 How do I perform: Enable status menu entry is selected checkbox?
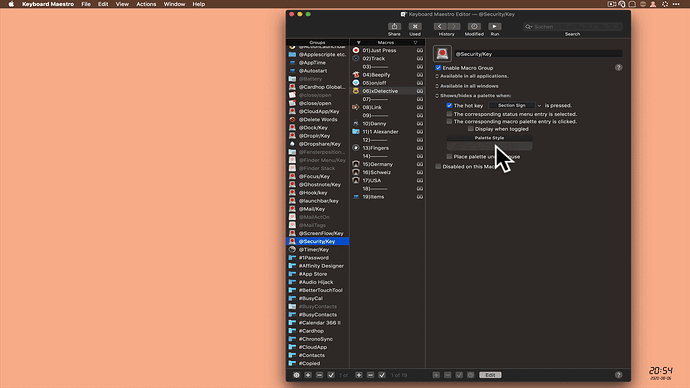click(449, 114)
